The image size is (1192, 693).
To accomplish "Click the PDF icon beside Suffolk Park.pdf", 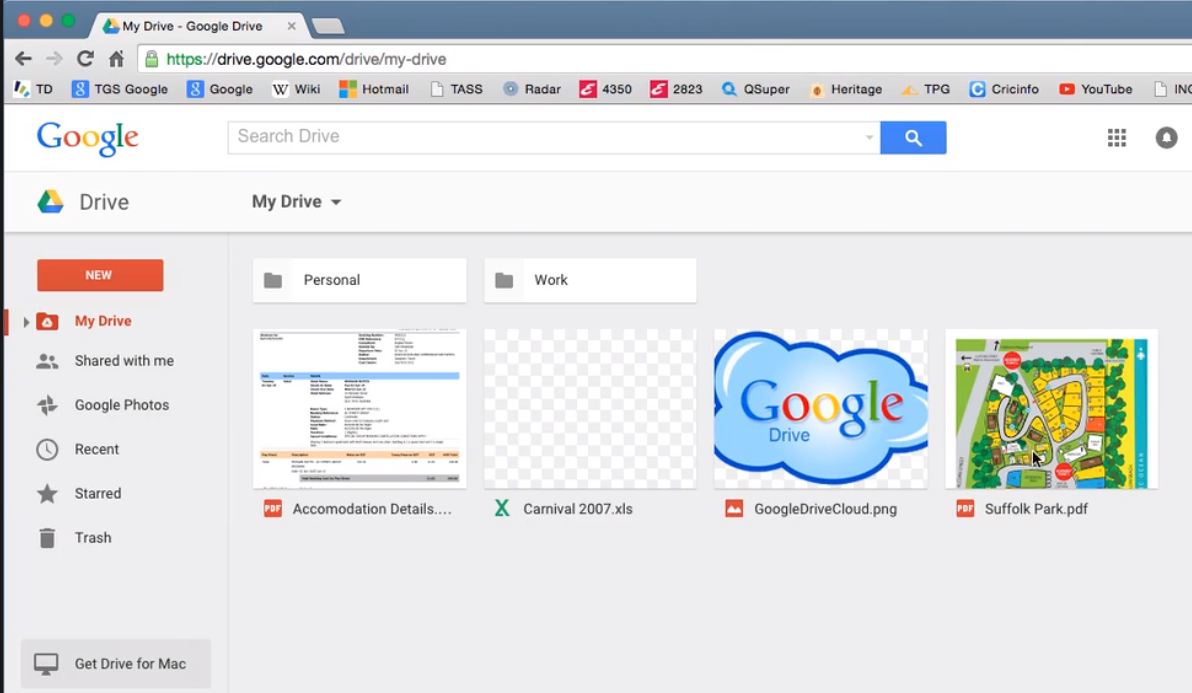I will coord(965,508).
